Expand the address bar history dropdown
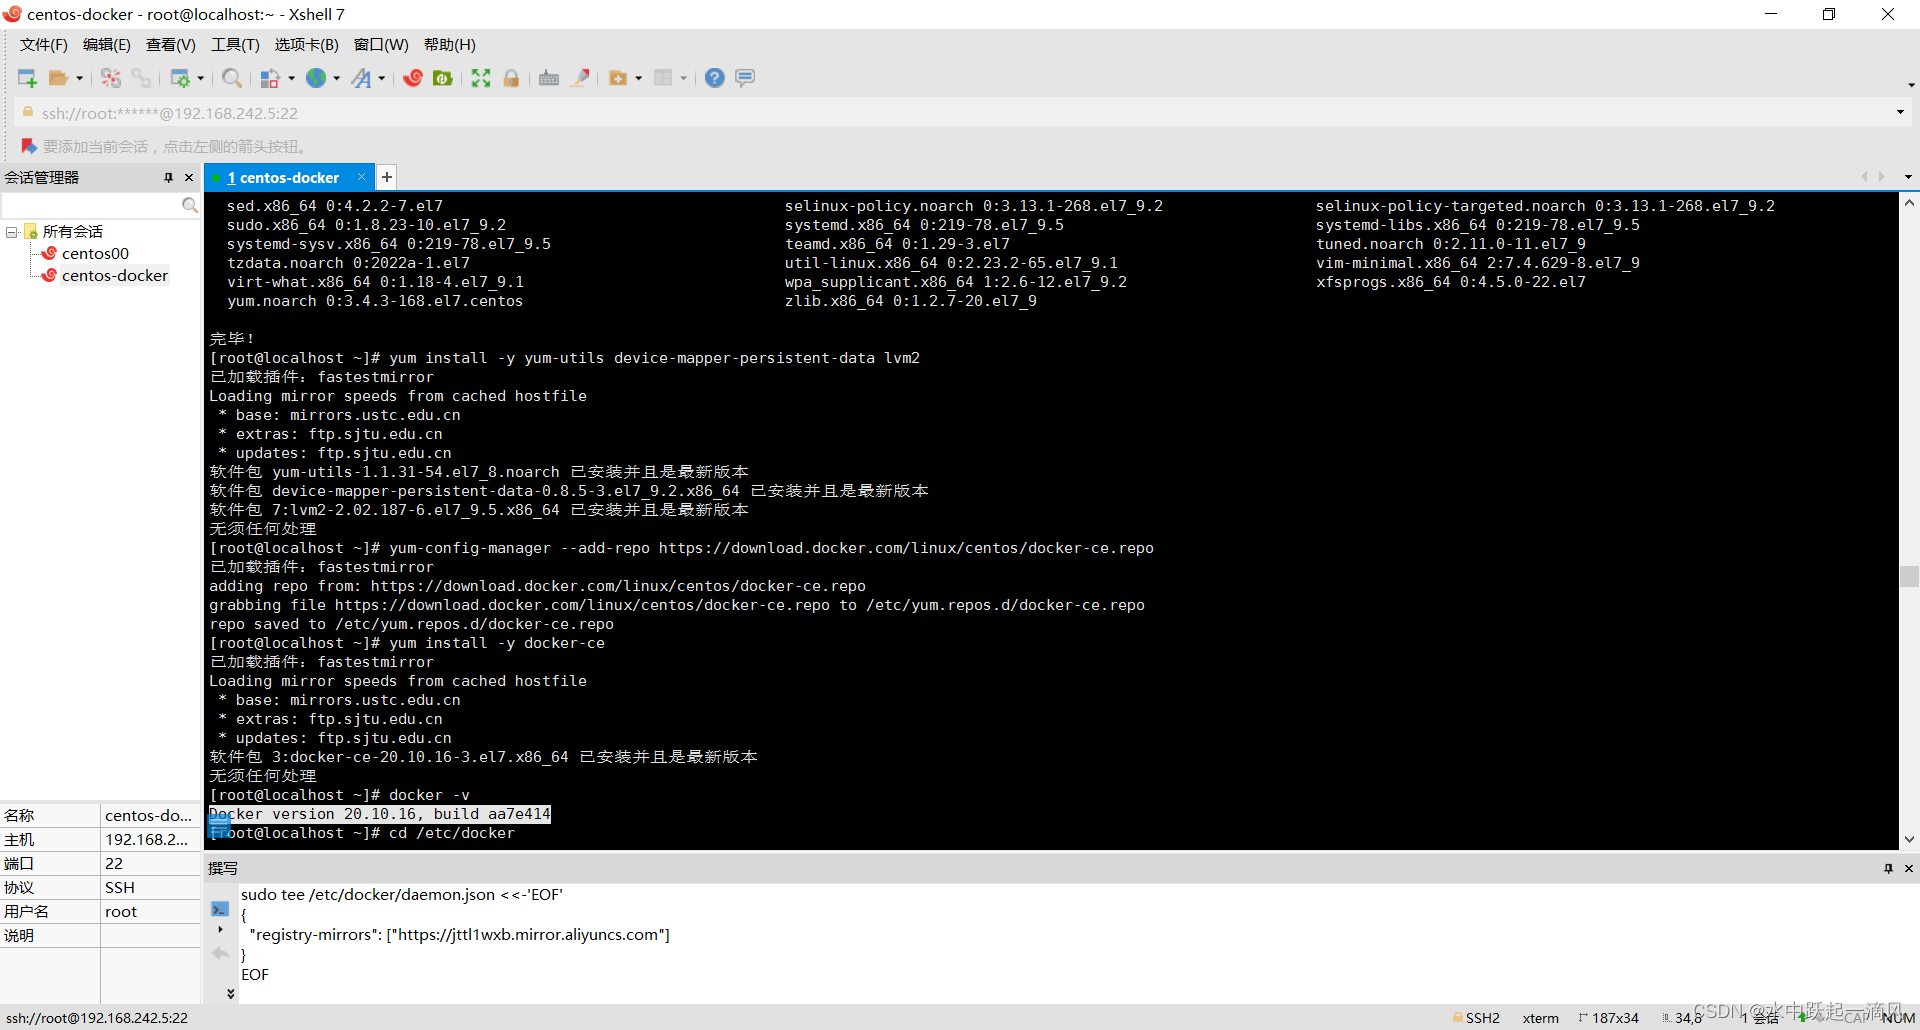 pyautogui.click(x=1900, y=112)
